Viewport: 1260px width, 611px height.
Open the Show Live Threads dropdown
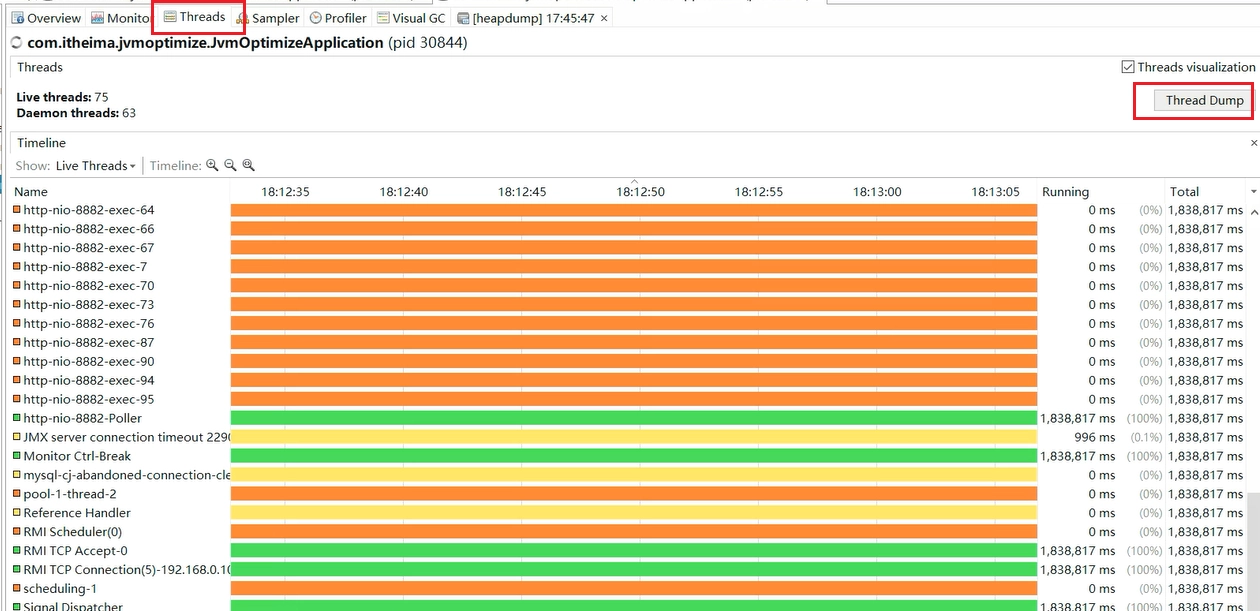coord(95,166)
